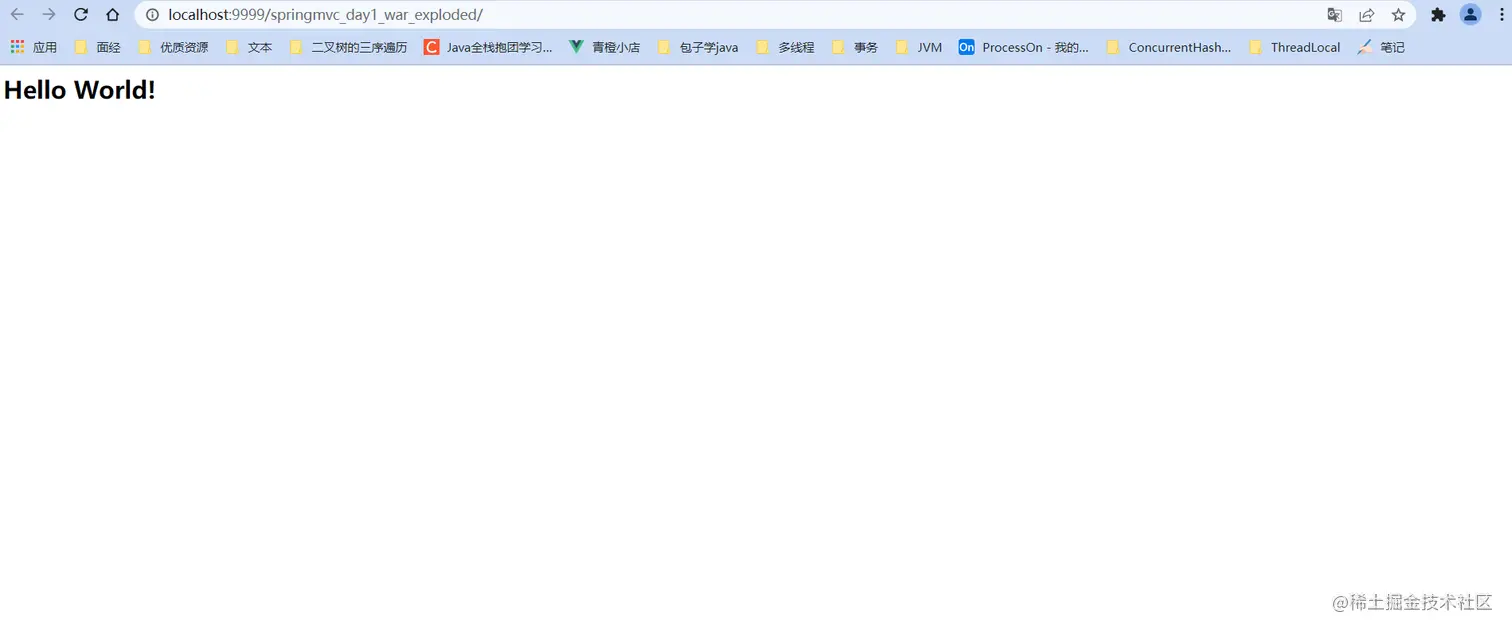Image resolution: width=1512 pixels, height=632 pixels.
Task: Open the 青橙小店 bookmark
Action: pyautogui.click(x=604, y=47)
